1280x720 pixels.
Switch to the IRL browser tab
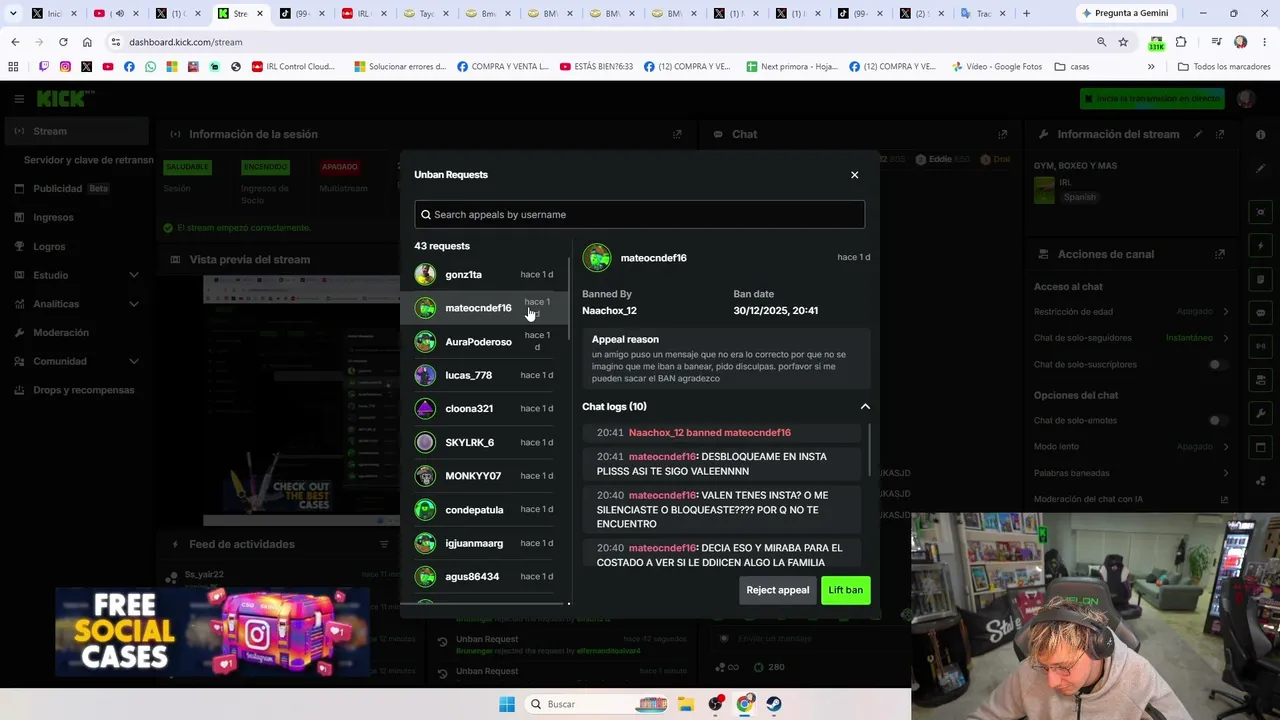click(x=363, y=13)
